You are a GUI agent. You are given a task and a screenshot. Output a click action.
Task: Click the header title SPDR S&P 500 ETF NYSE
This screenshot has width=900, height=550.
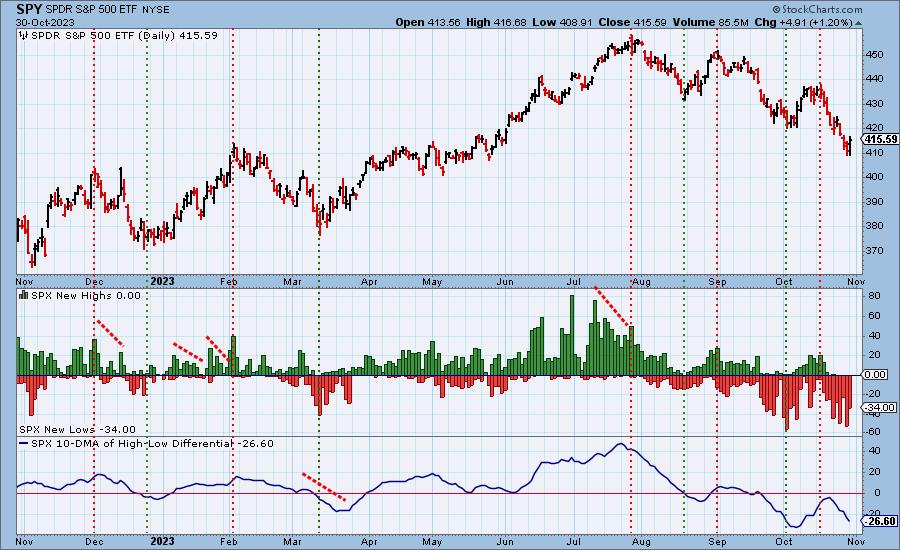(x=108, y=10)
